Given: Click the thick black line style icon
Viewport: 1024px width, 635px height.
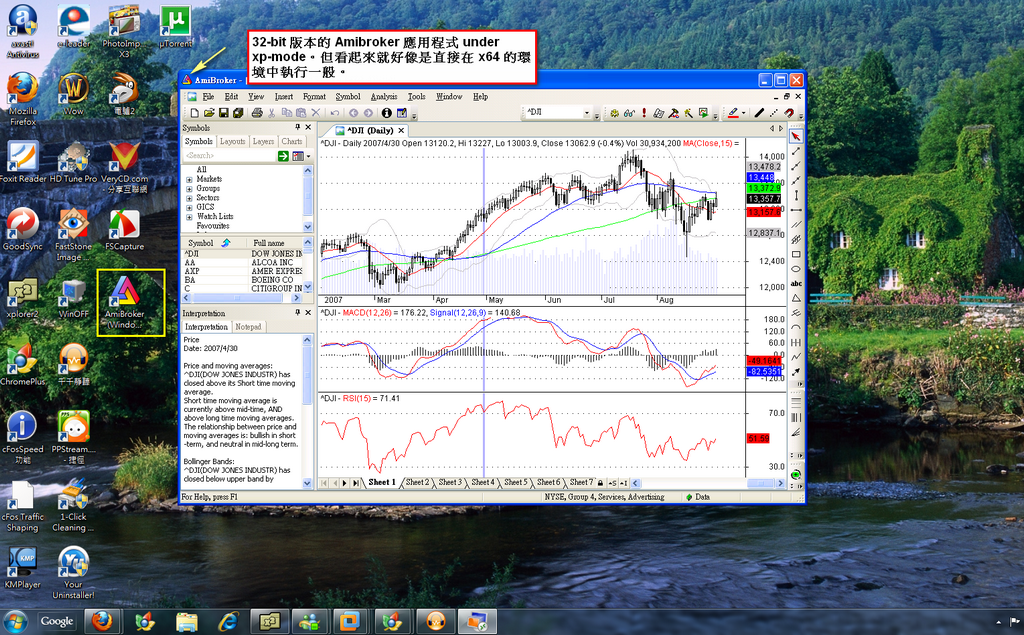Looking at the screenshot, I should tap(759, 113).
